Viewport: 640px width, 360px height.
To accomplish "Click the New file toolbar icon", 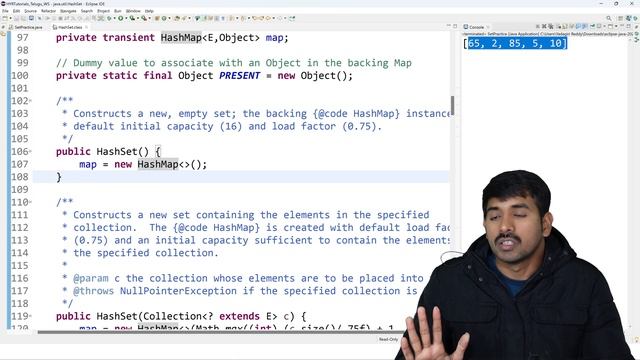I will (4, 18).
